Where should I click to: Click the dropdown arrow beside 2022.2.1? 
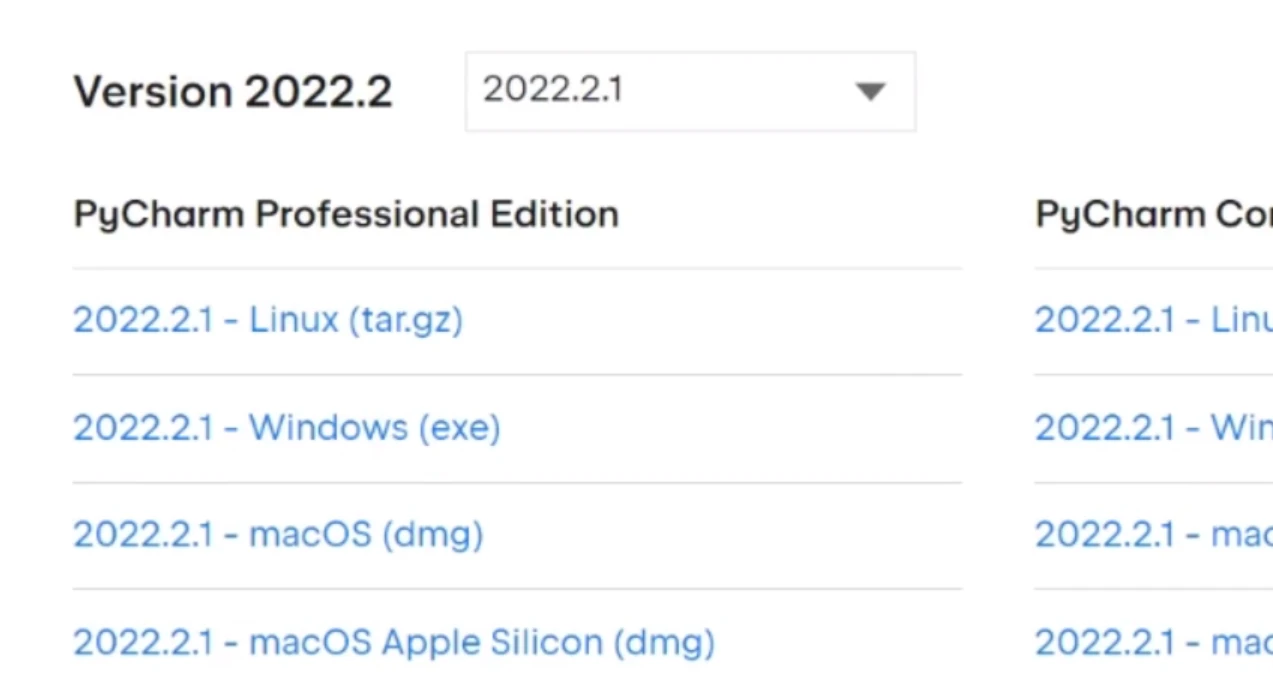pos(870,91)
